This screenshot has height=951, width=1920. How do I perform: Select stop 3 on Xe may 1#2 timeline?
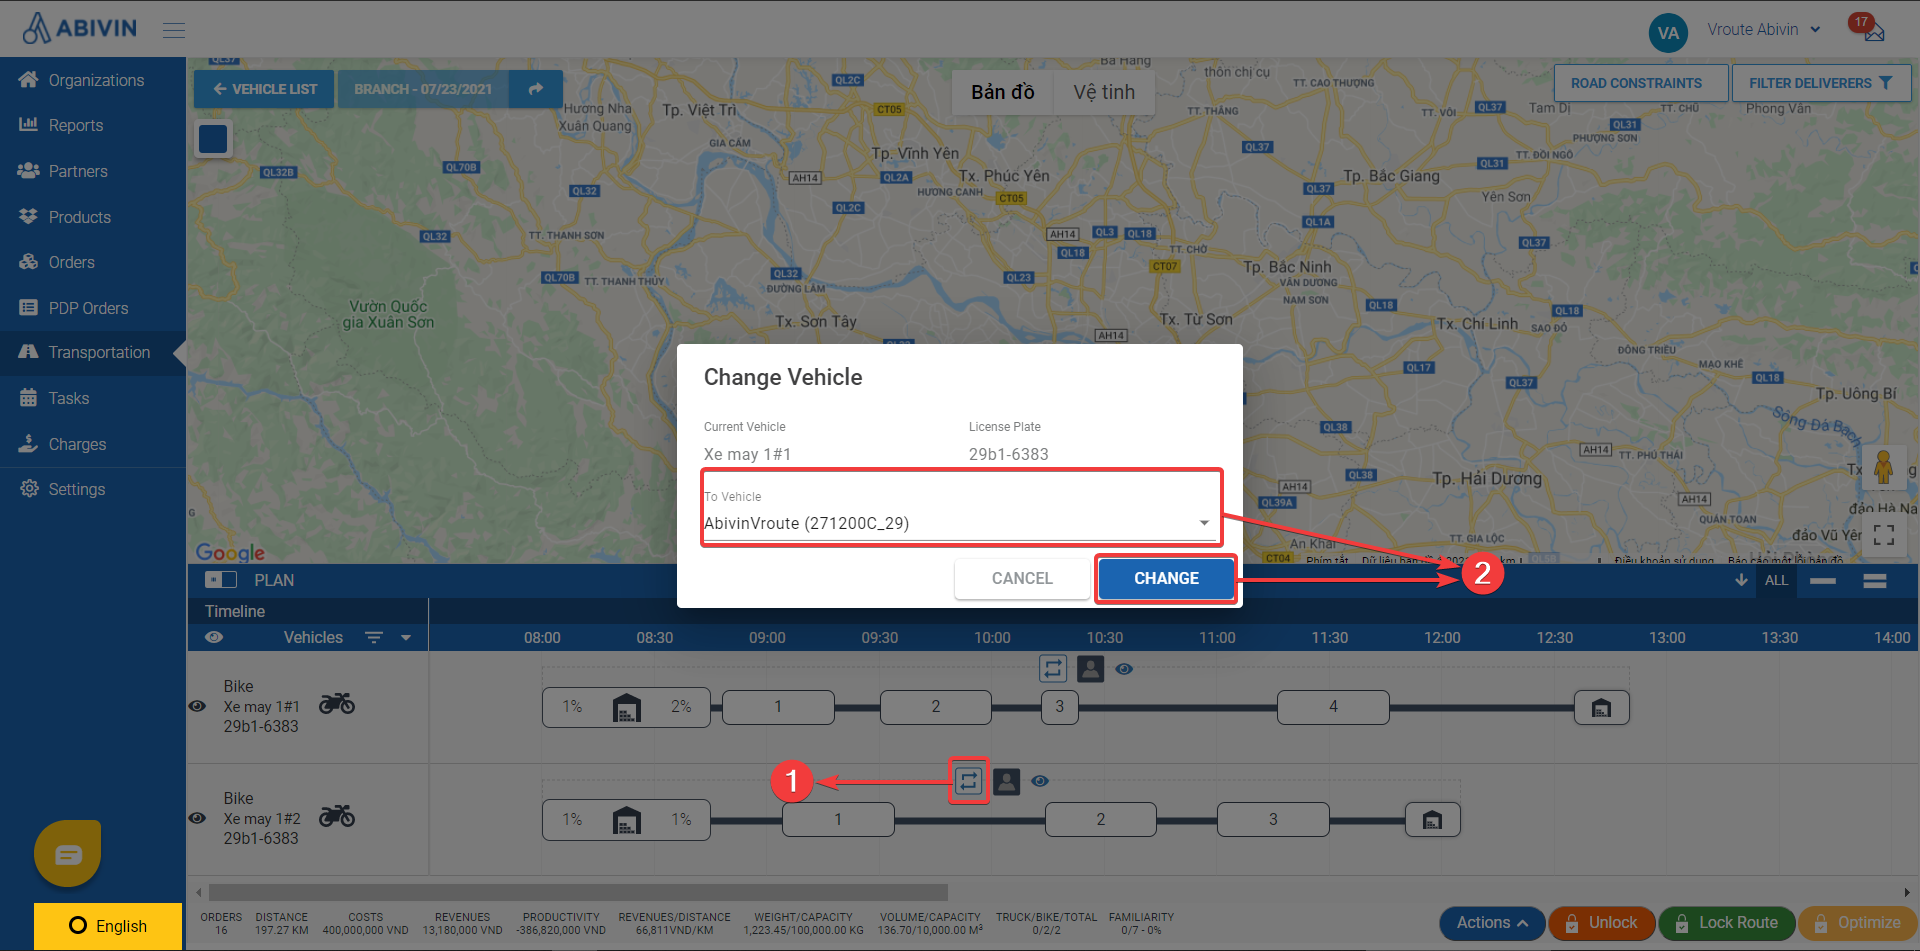(1273, 819)
